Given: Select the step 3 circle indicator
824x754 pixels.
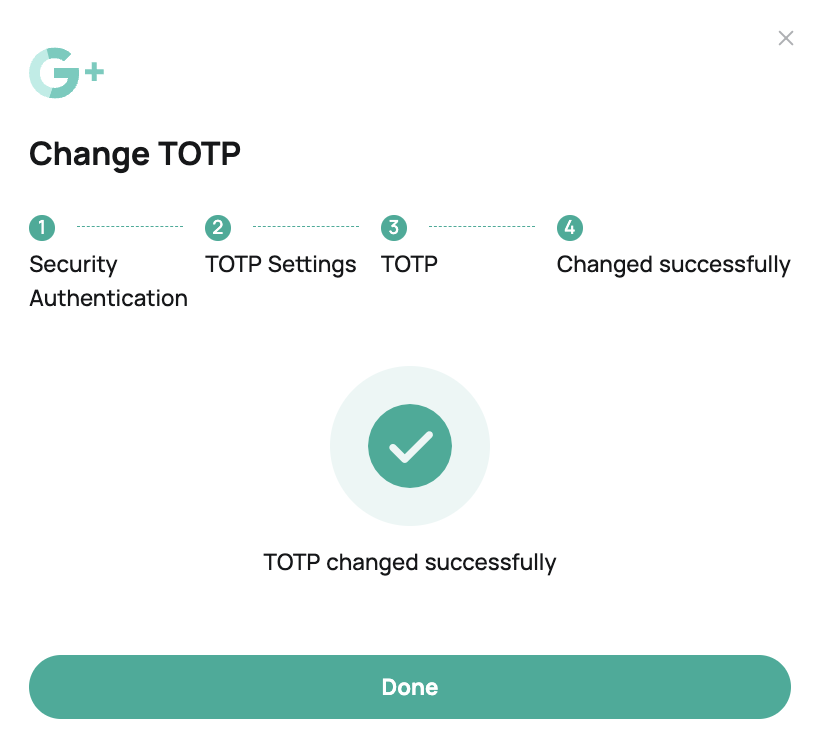Looking at the screenshot, I should tap(394, 228).
